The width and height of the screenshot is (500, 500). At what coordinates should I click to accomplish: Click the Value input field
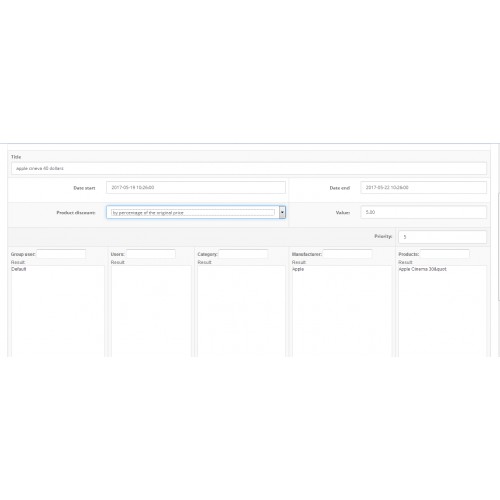[x=423, y=212]
